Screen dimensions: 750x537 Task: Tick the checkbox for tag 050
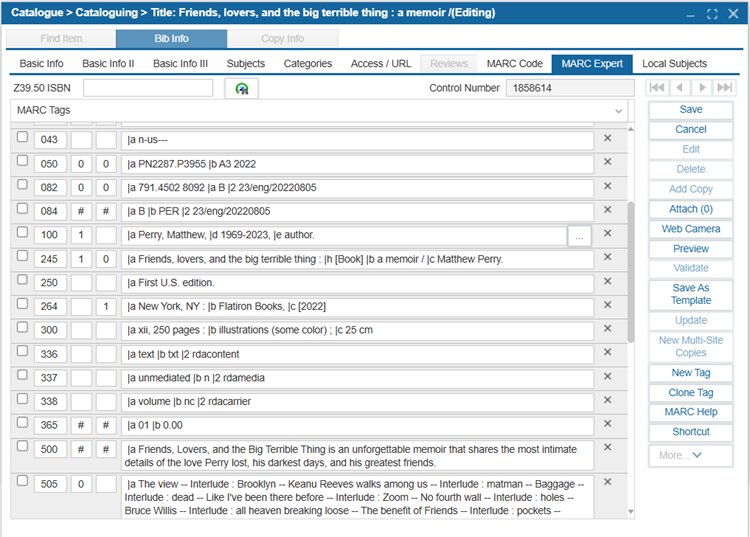click(x=22, y=161)
